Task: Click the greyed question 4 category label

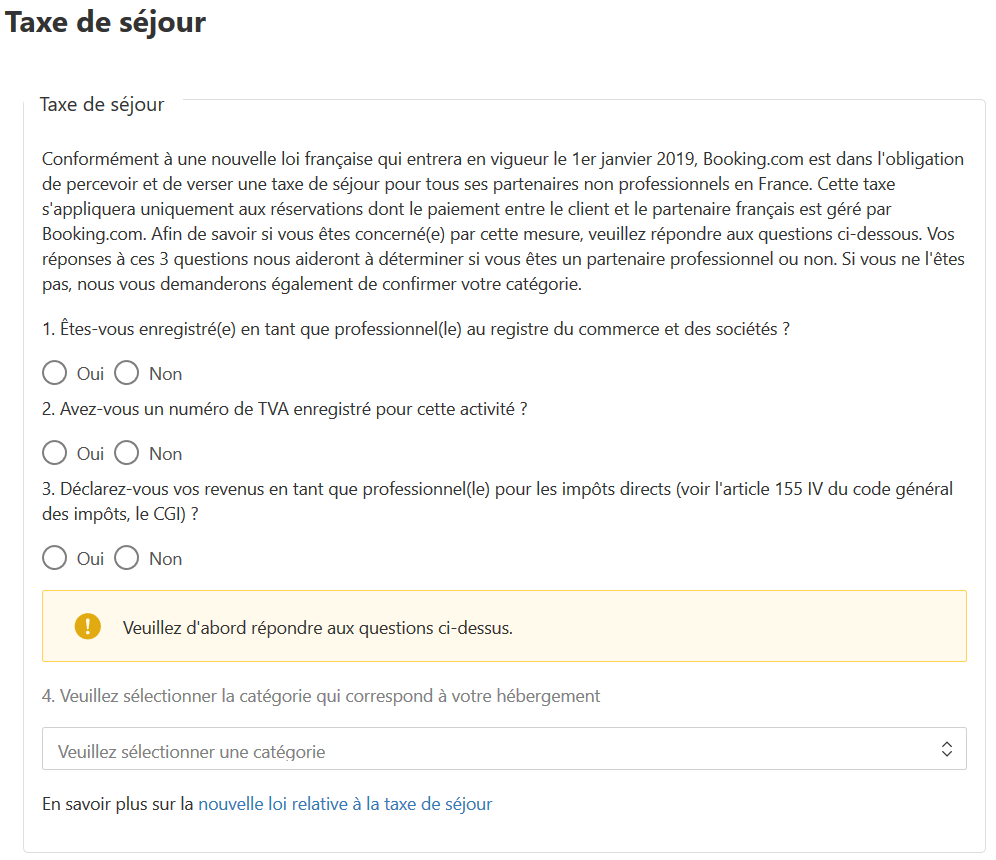Action: tap(321, 696)
